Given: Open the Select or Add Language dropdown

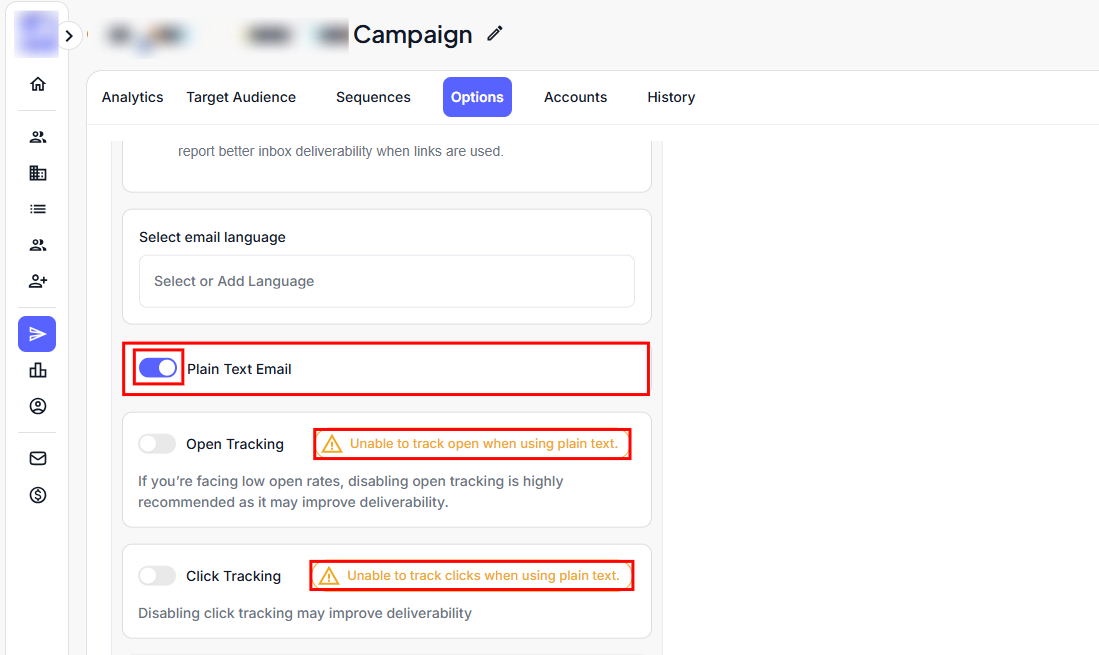Looking at the screenshot, I should [x=386, y=281].
